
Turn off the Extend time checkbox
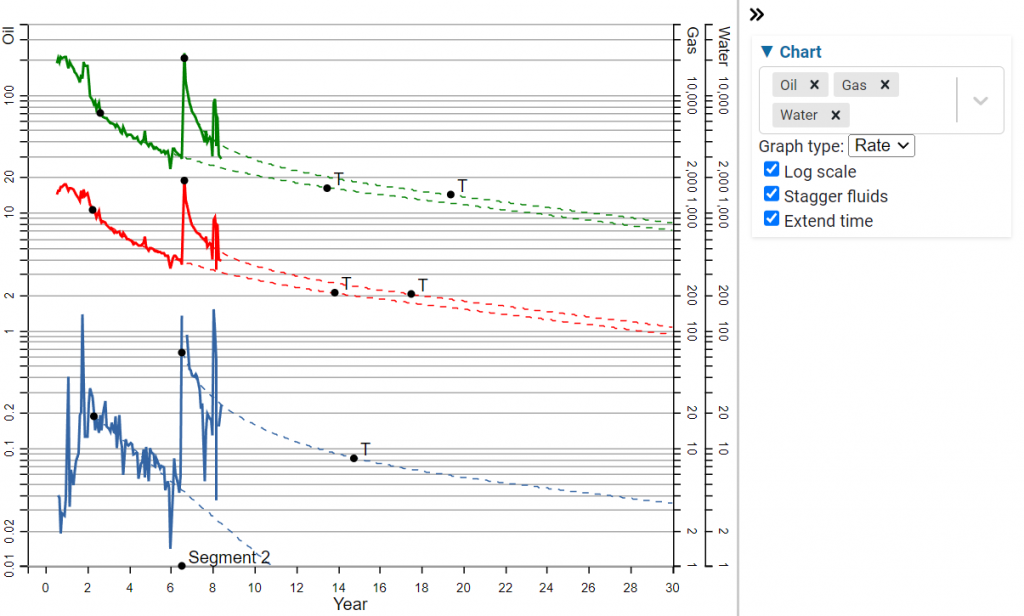click(x=771, y=219)
